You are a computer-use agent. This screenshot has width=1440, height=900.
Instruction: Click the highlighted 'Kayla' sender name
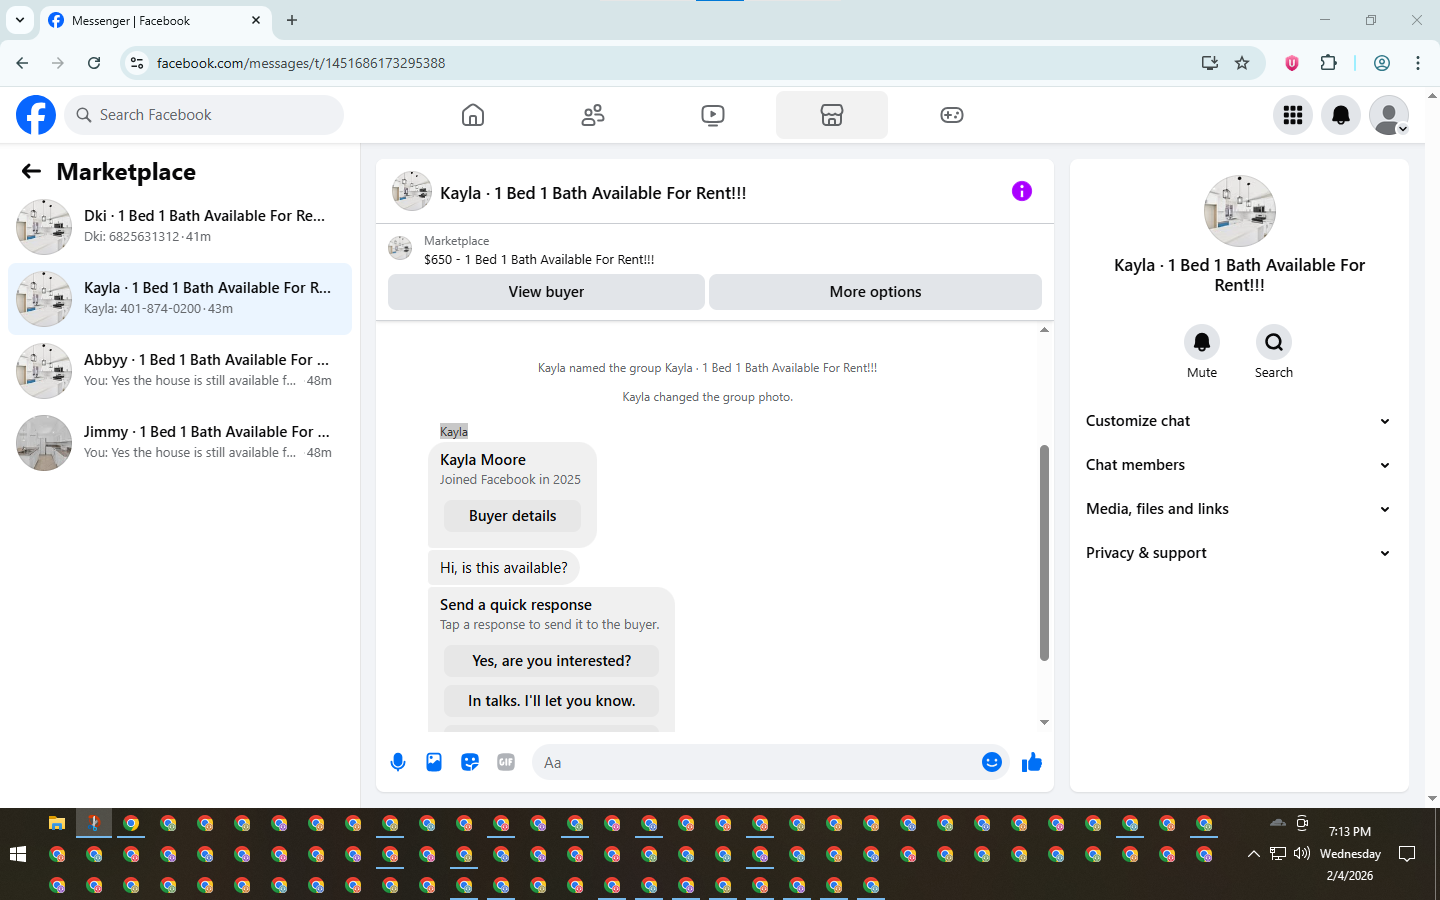pos(454,431)
